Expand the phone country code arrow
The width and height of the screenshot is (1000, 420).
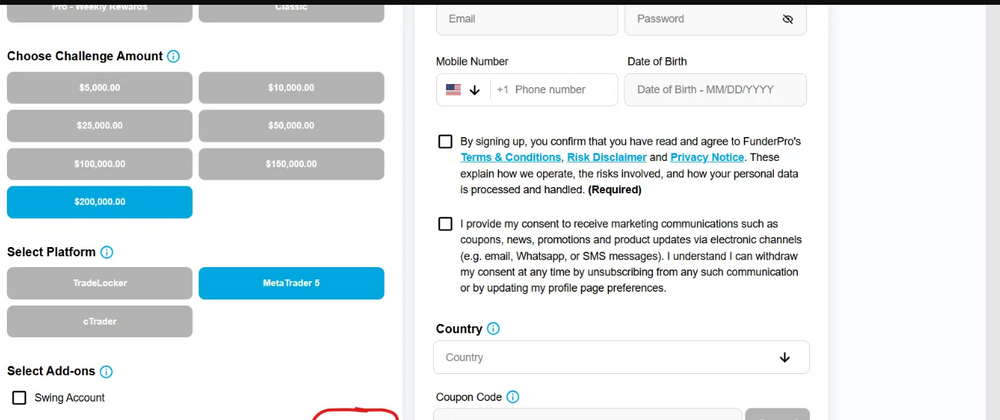click(x=475, y=90)
